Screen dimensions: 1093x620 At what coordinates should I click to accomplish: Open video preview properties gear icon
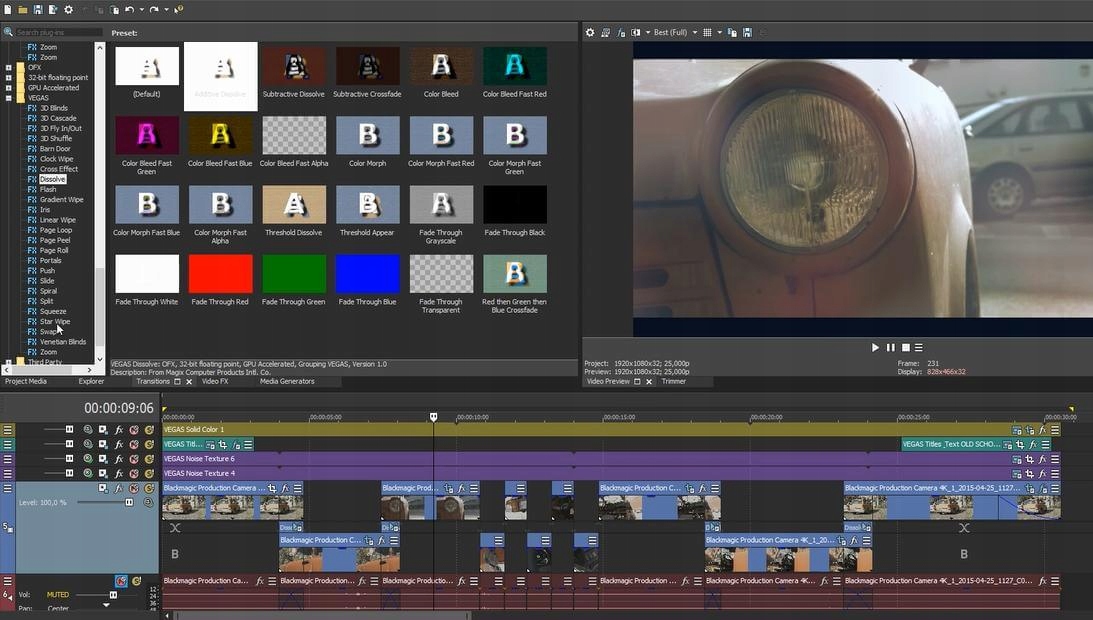[x=590, y=33]
